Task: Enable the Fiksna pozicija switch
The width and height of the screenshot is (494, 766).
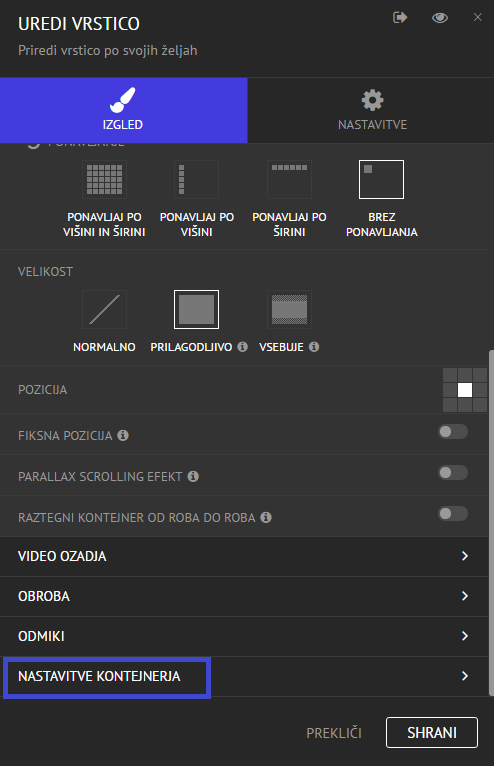Action: (x=453, y=432)
